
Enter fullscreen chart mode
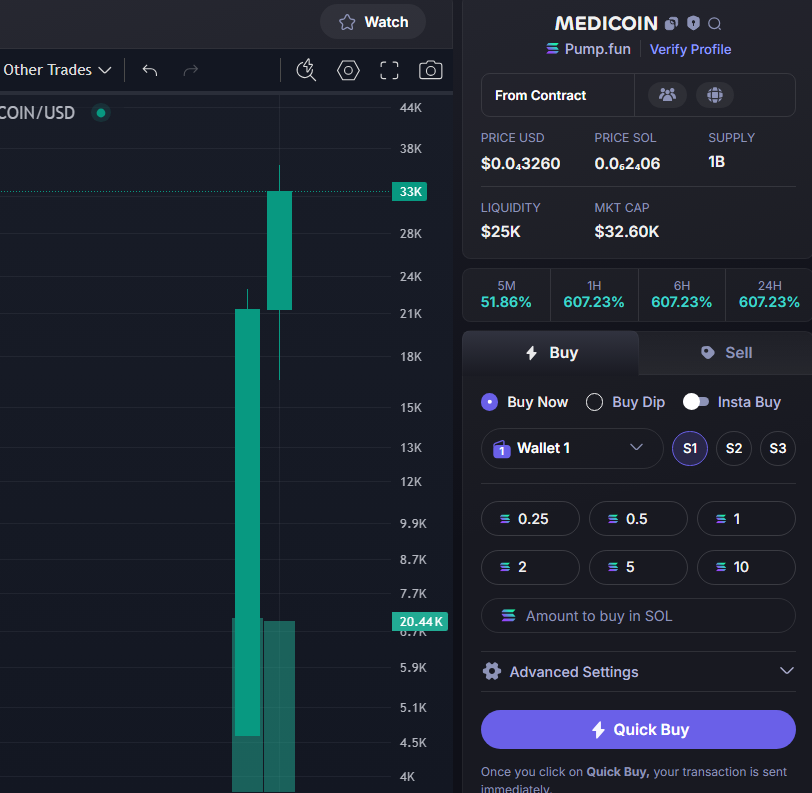389,70
